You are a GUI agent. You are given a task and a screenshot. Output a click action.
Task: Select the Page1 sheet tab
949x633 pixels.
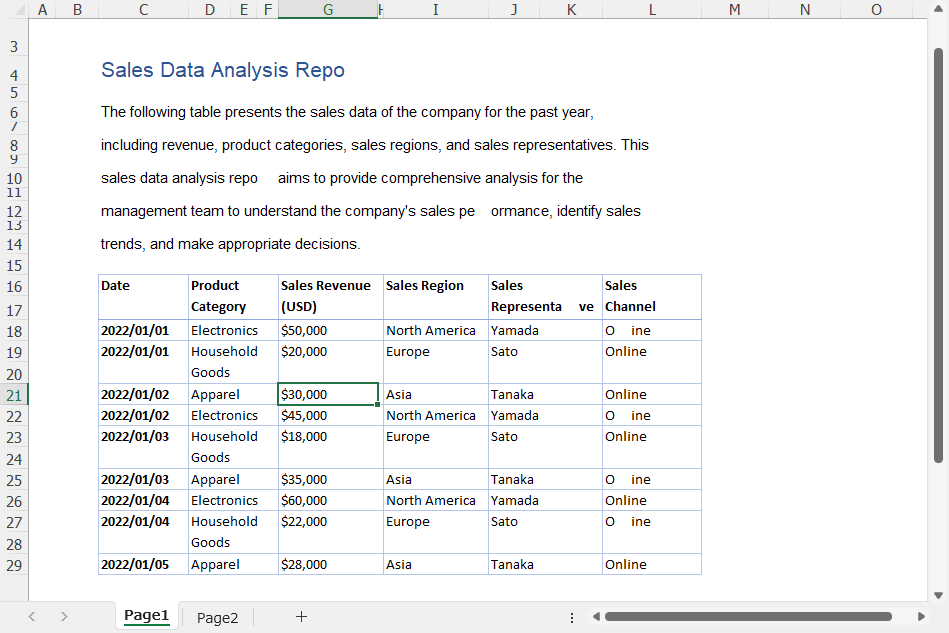tap(146, 616)
